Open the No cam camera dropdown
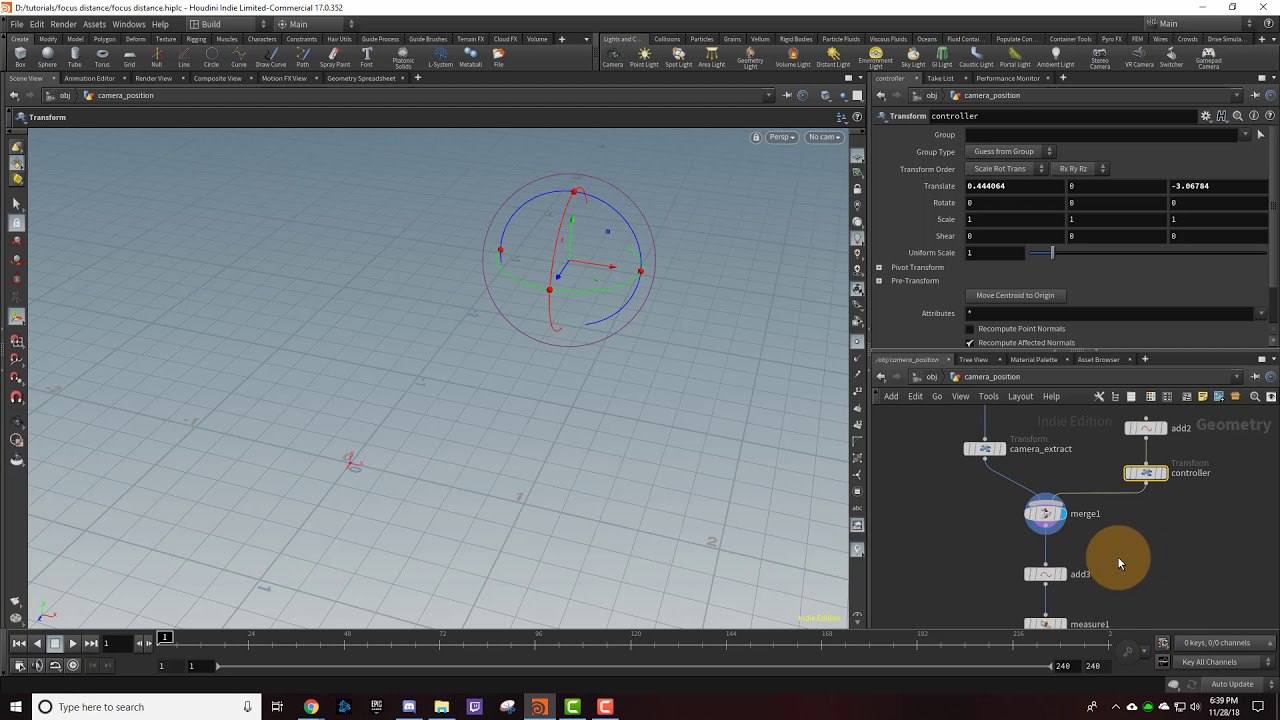The image size is (1280, 720). tap(825, 137)
